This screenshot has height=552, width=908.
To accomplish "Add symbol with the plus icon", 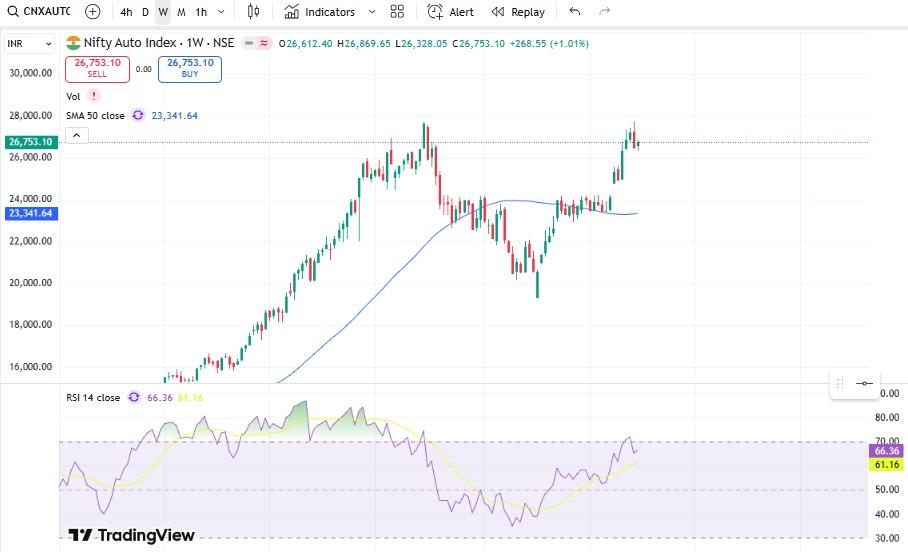I will tap(92, 12).
